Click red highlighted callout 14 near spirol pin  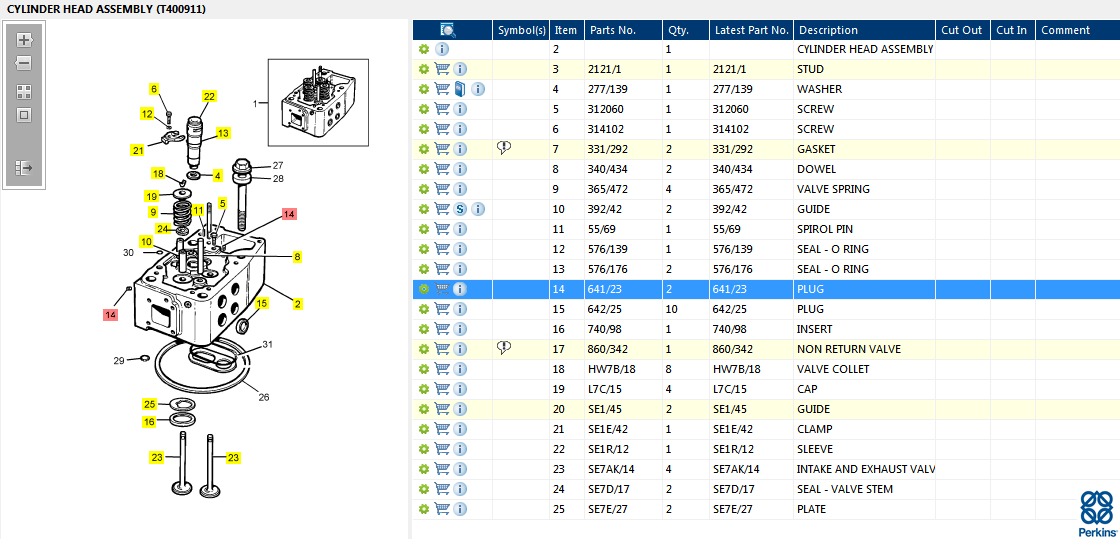click(289, 213)
